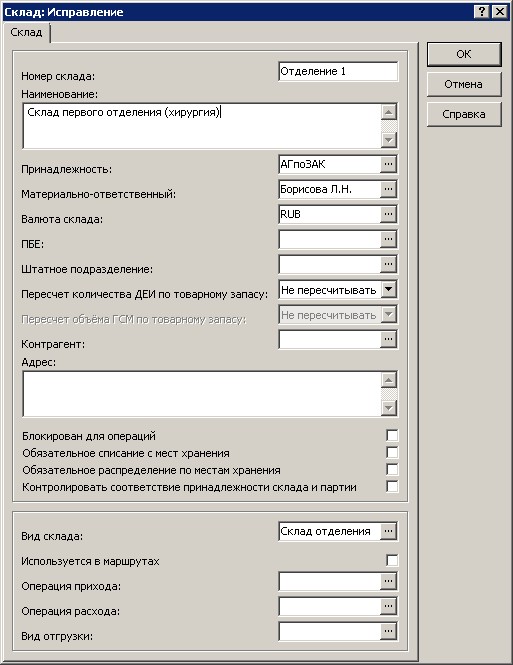Check Контролировать соответствие принадлежности склада и партии
Screen dimensions: 513x665
click(392, 486)
